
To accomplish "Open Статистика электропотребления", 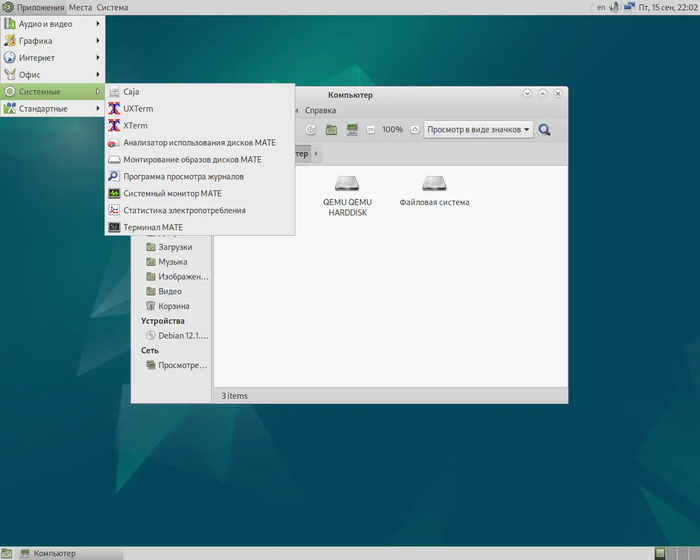I will (200, 210).
